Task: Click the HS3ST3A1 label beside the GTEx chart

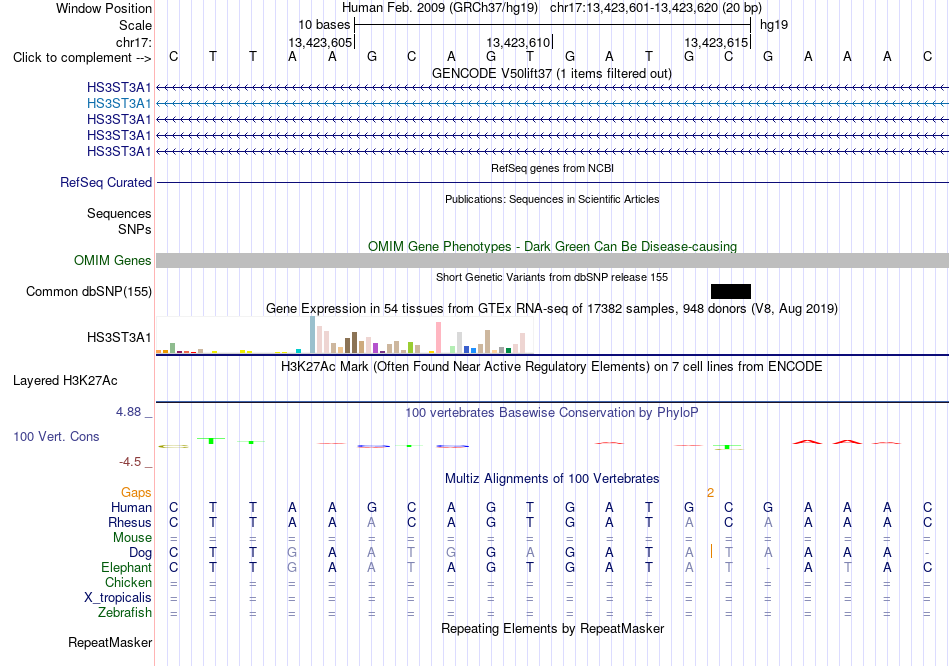Action: point(119,338)
